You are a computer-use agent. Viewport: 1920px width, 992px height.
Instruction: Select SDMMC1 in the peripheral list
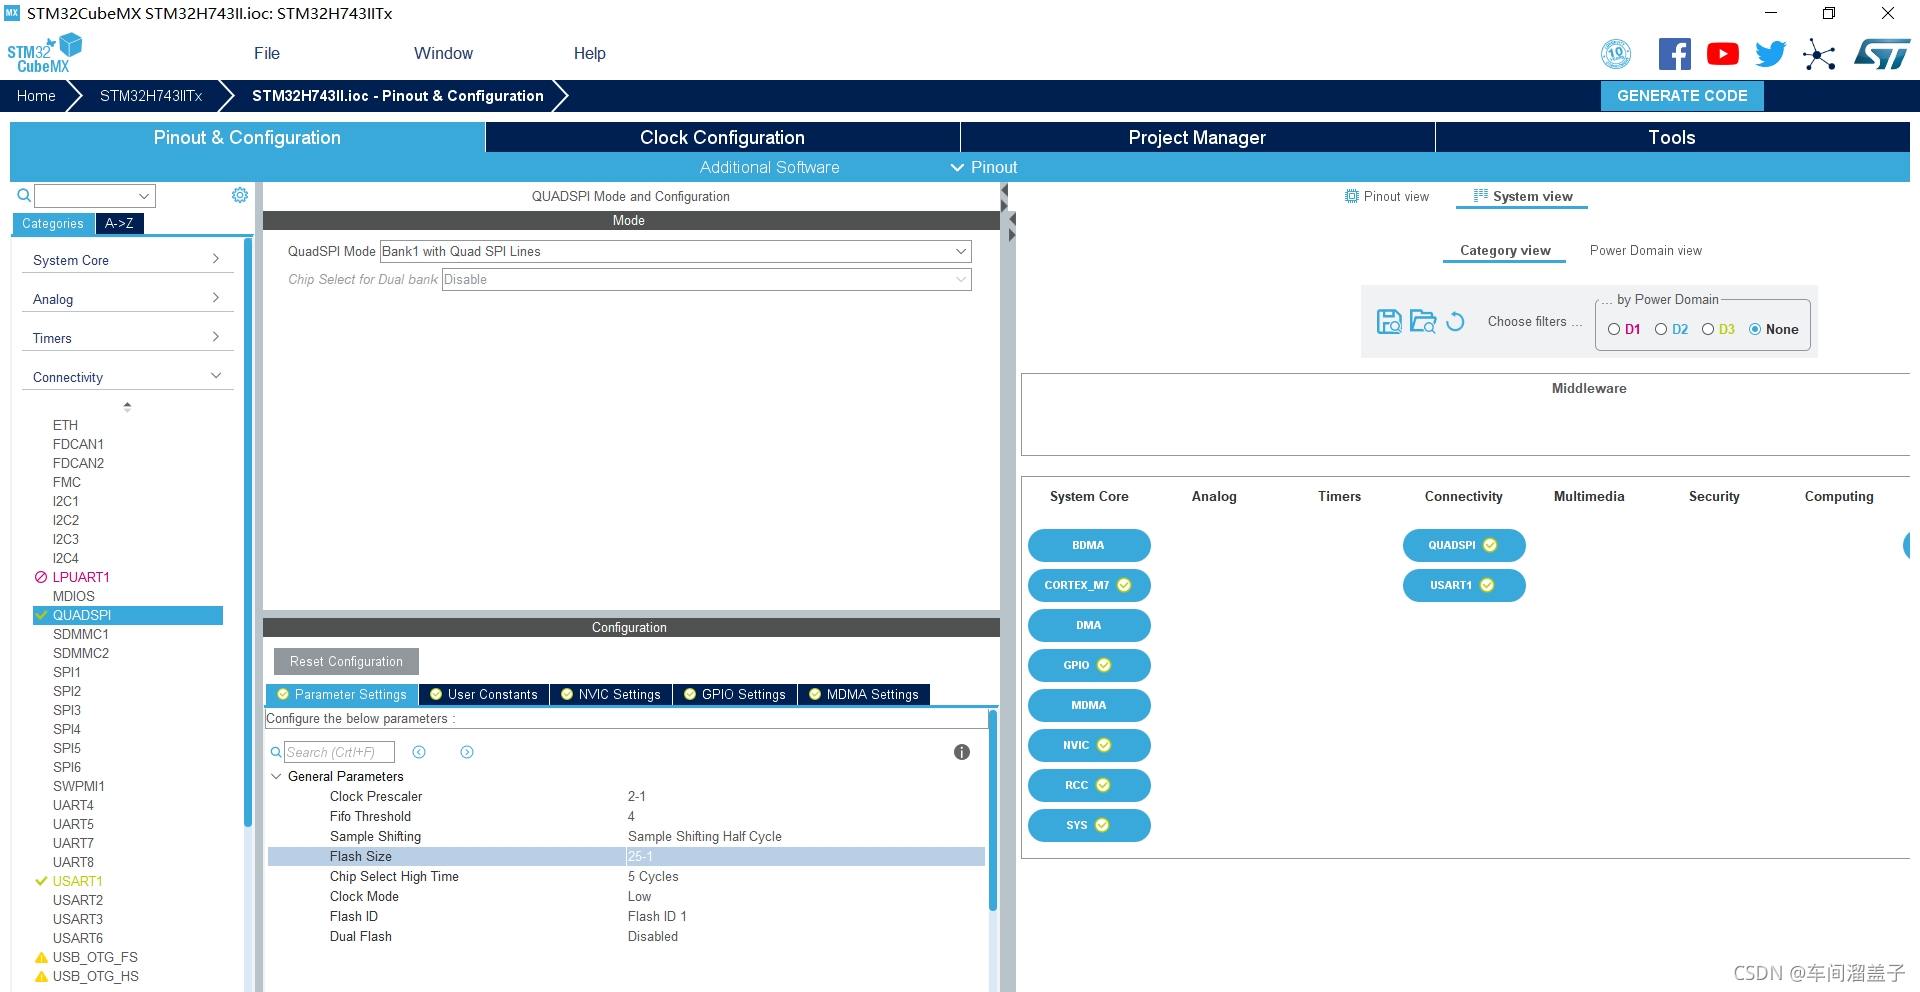click(x=81, y=634)
